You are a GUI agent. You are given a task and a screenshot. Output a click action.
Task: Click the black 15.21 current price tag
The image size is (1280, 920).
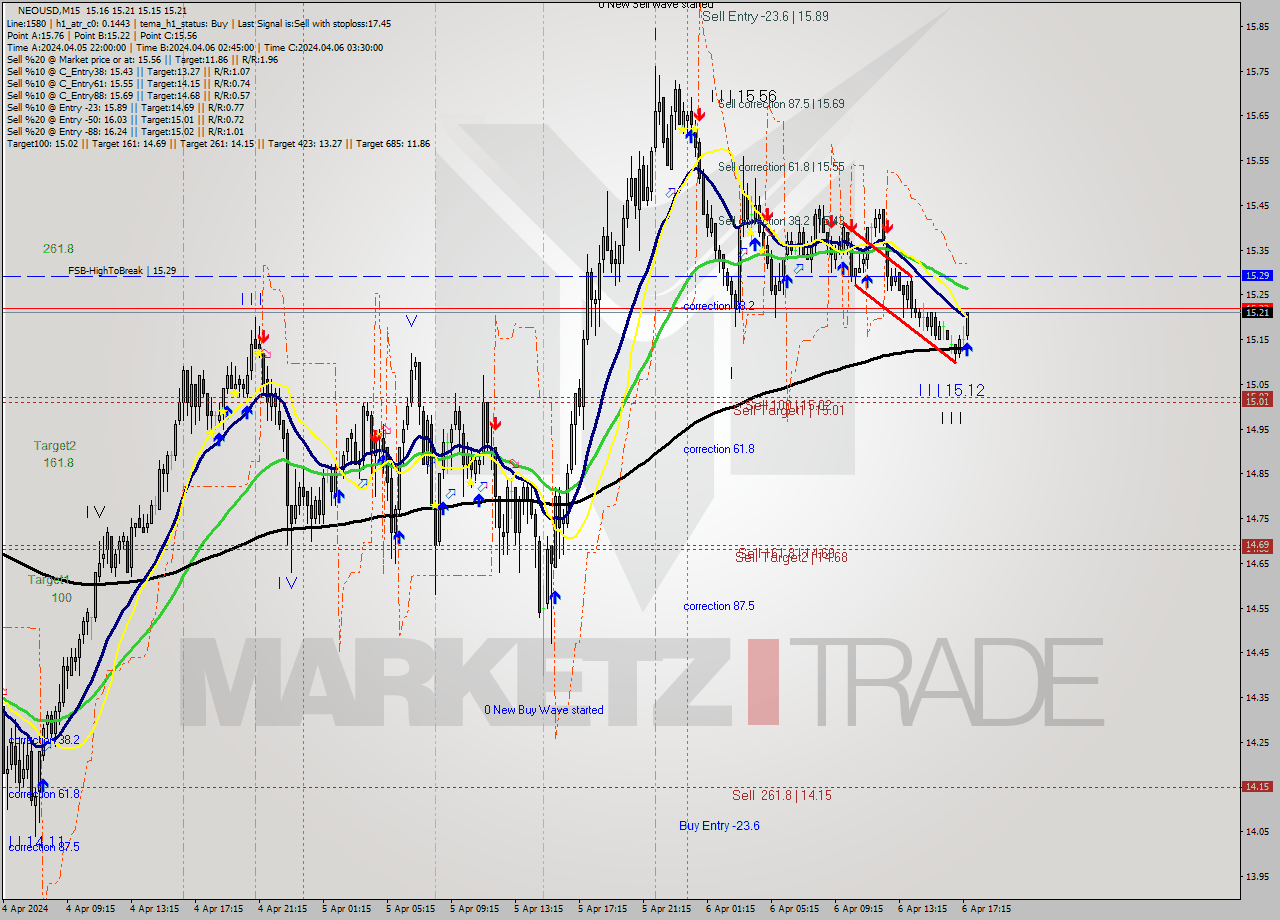pyautogui.click(x=1256, y=313)
